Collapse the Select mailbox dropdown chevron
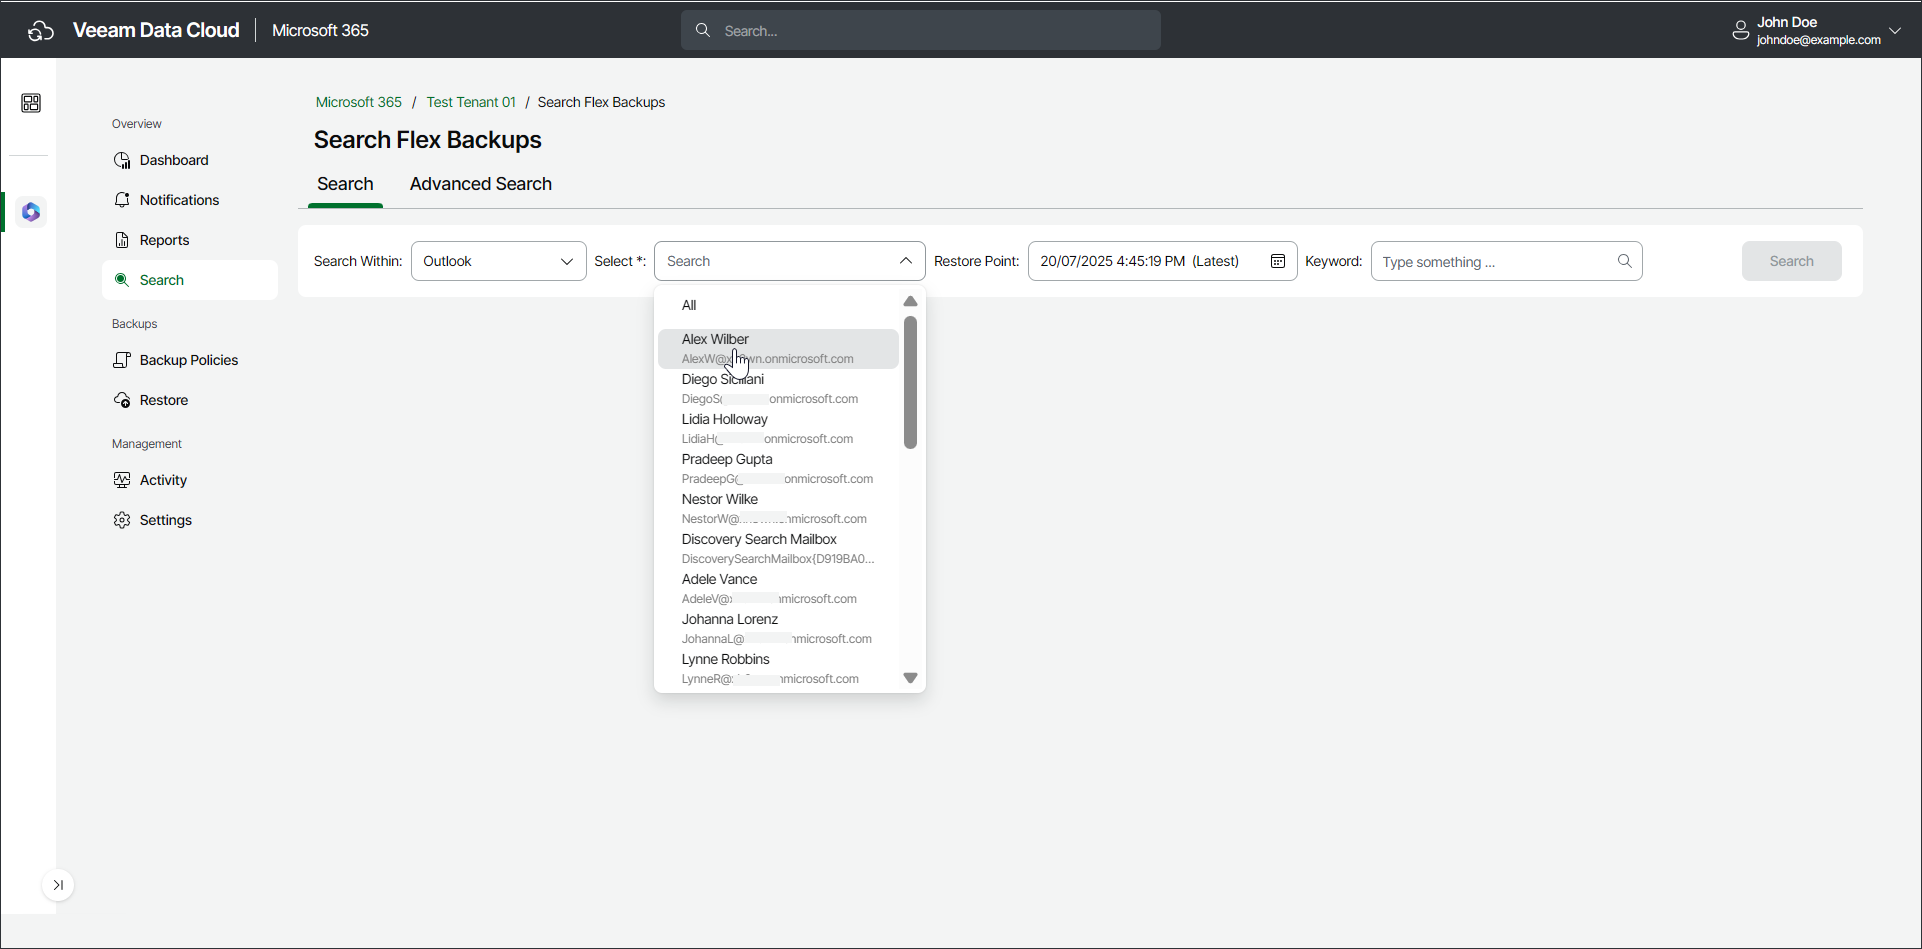This screenshot has width=1922, height=949. [905, 261]
